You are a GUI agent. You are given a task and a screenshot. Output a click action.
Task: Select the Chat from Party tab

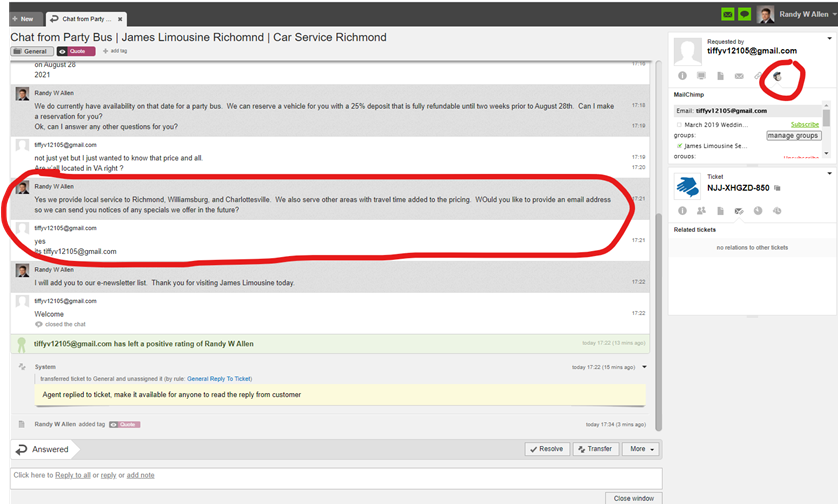coord(86,19)
